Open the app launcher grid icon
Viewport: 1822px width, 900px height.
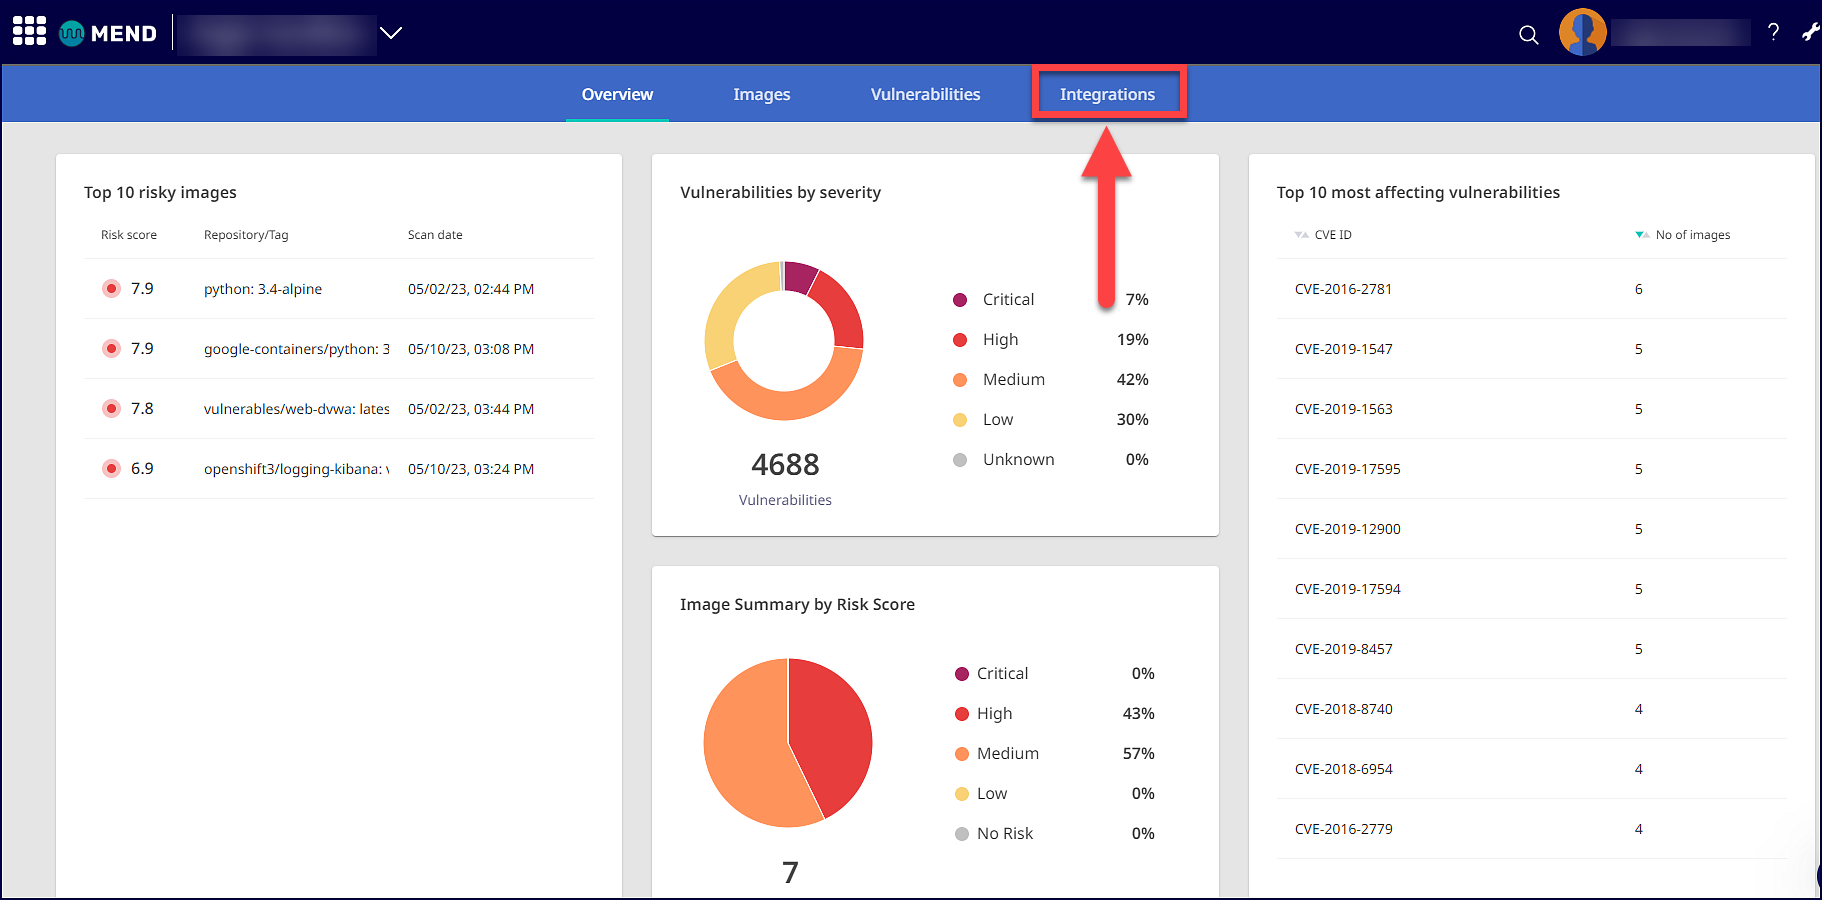pos(29,32)
